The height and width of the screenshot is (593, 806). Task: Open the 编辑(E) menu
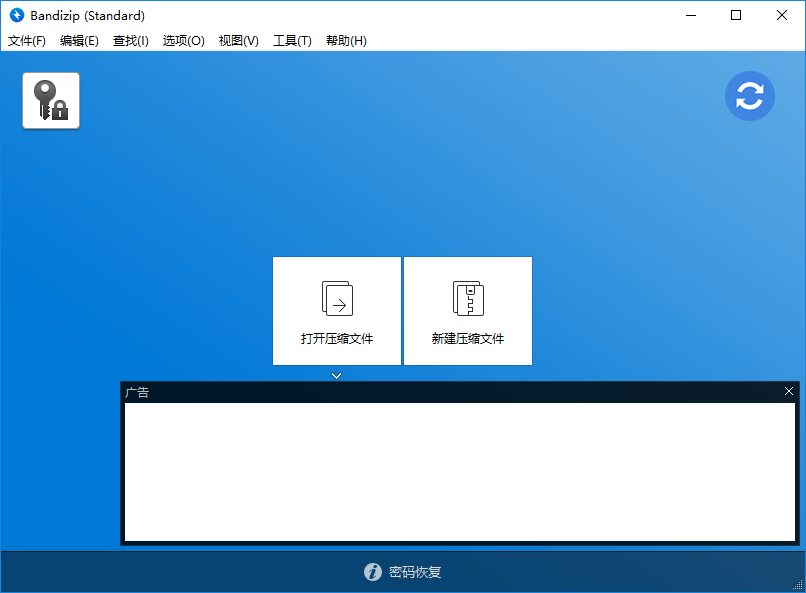[79, 41]
